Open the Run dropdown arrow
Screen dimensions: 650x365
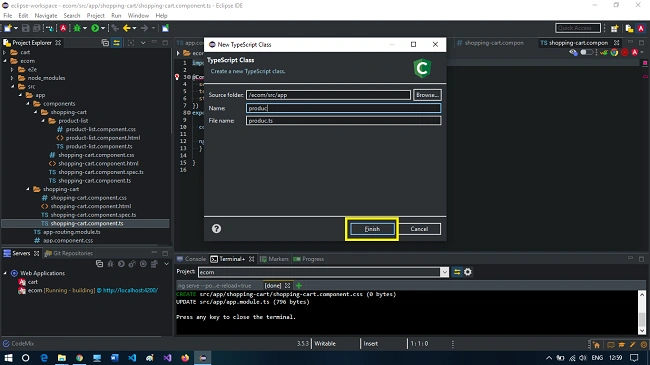[x=103, y=28]
